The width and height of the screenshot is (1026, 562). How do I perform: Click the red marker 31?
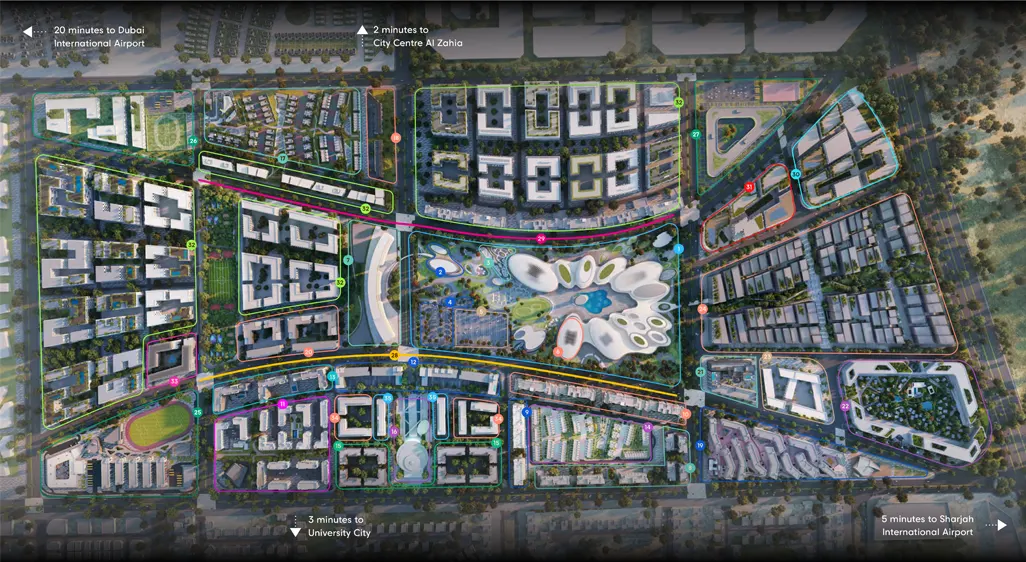point(748,187)
